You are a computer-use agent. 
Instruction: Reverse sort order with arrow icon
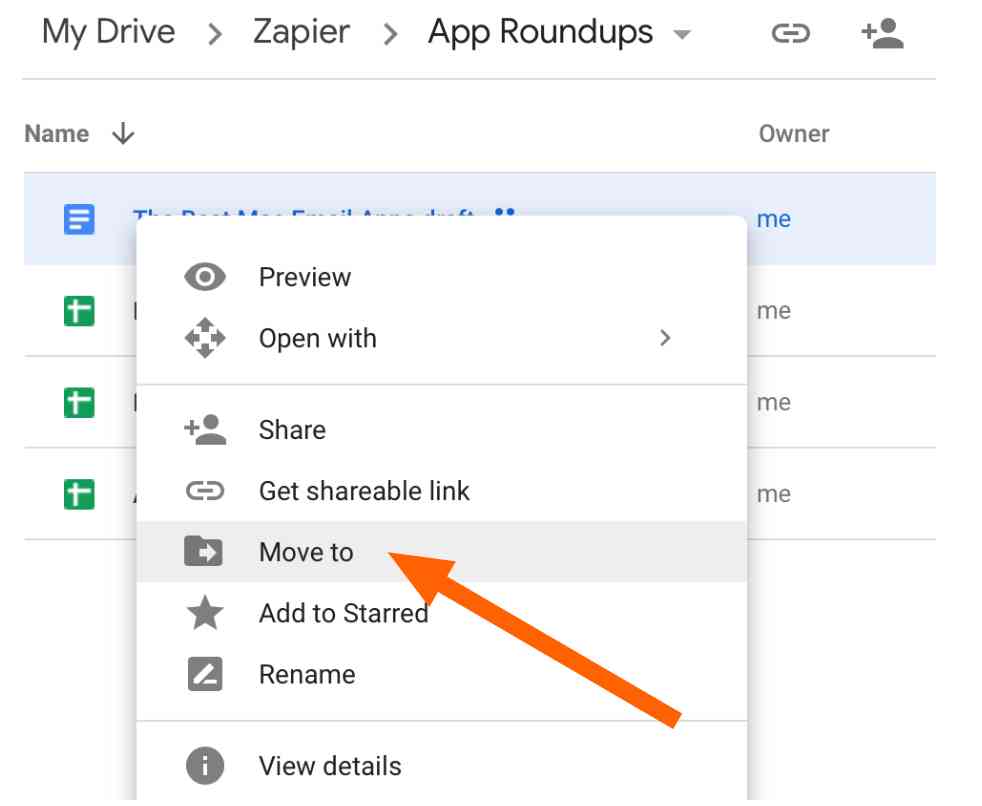(x=123, y=133)
